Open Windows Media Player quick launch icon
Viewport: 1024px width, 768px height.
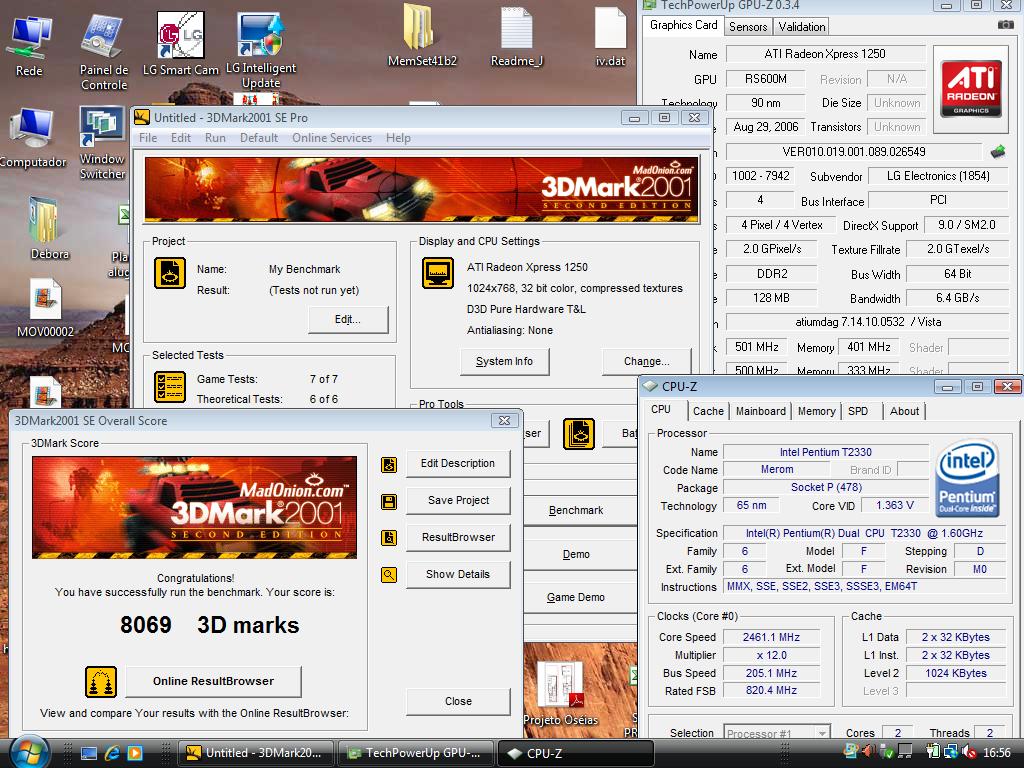point(135,753)
